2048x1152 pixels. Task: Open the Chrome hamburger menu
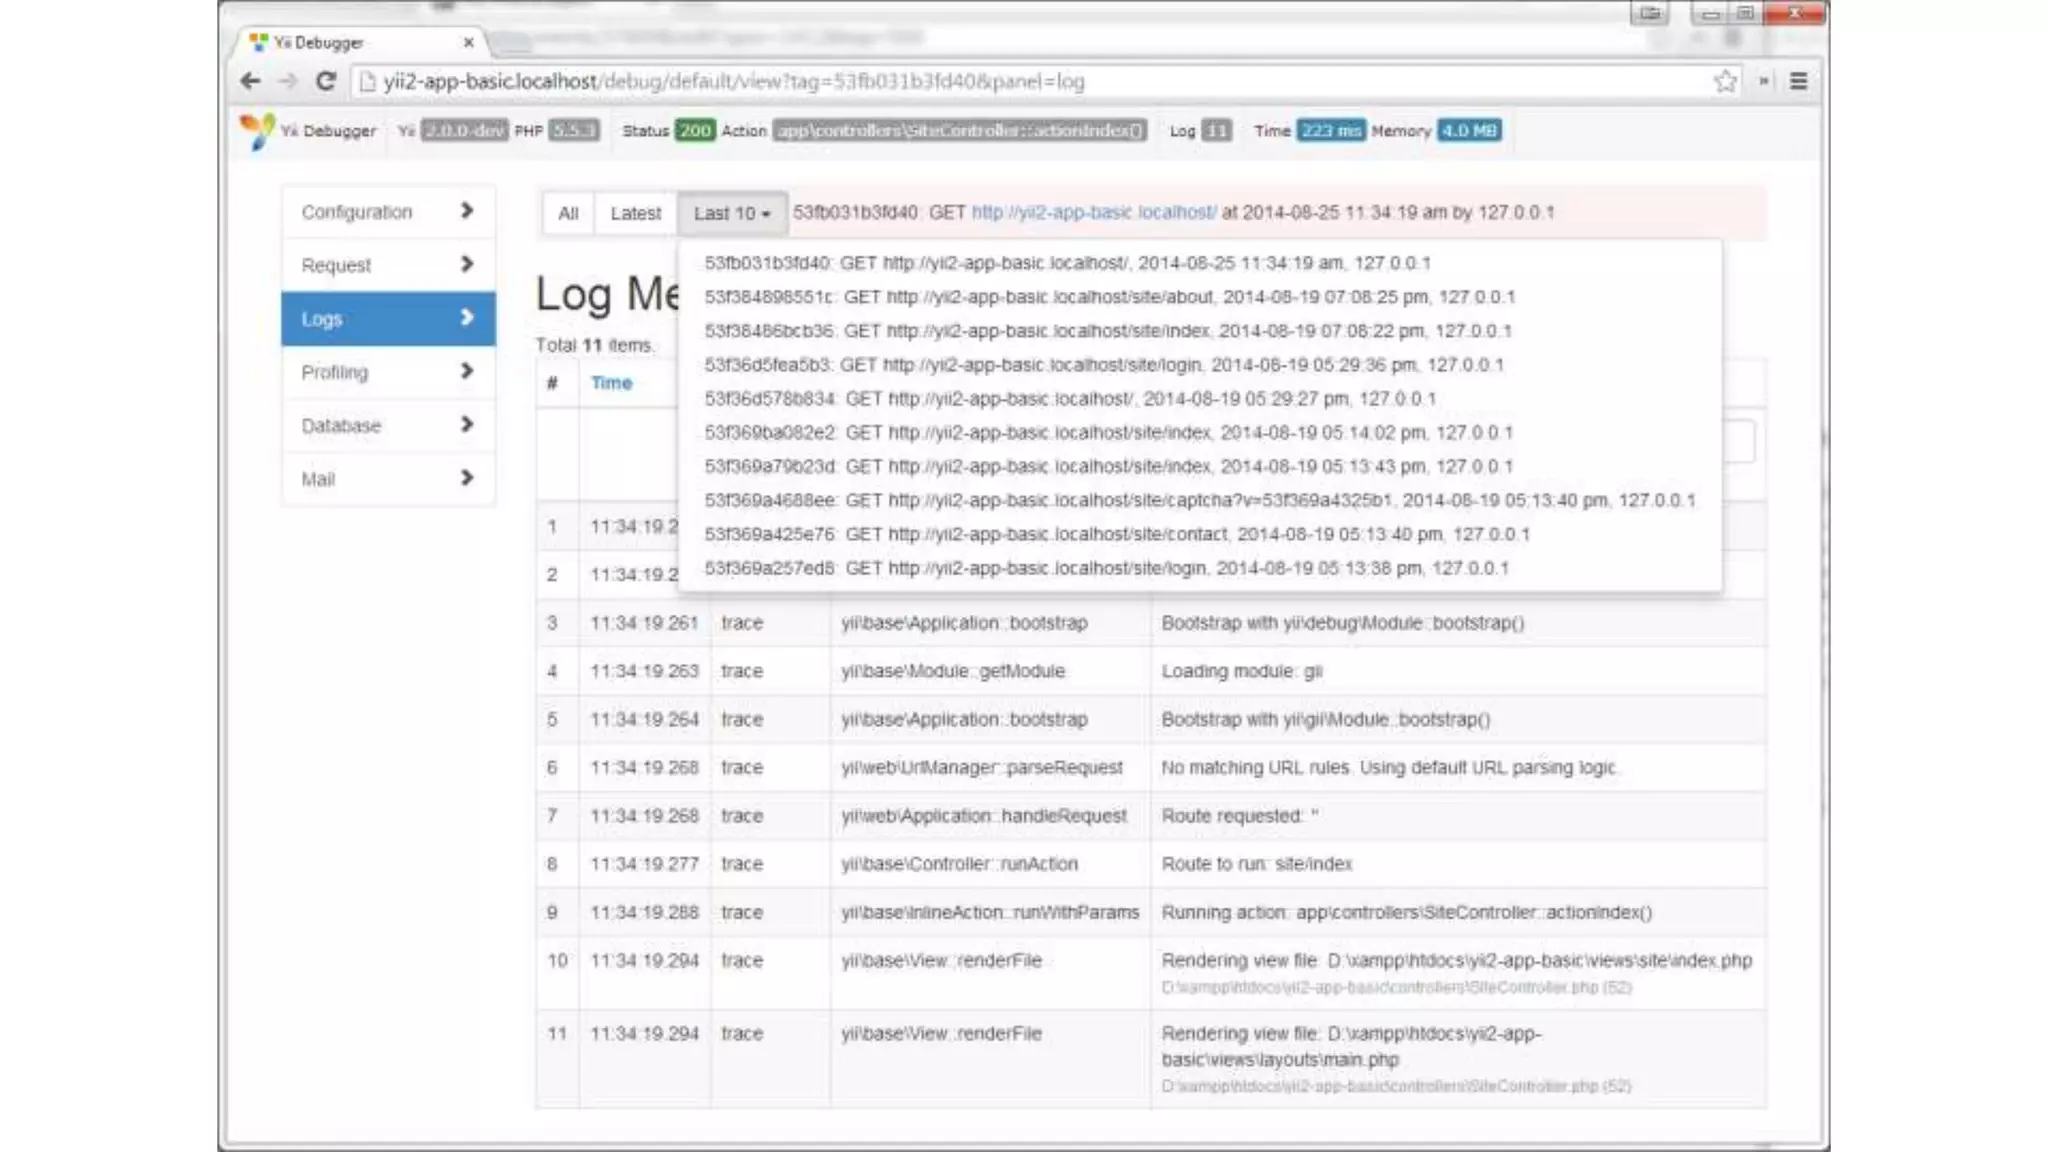pyautogui.click(x=1798, y=81)
